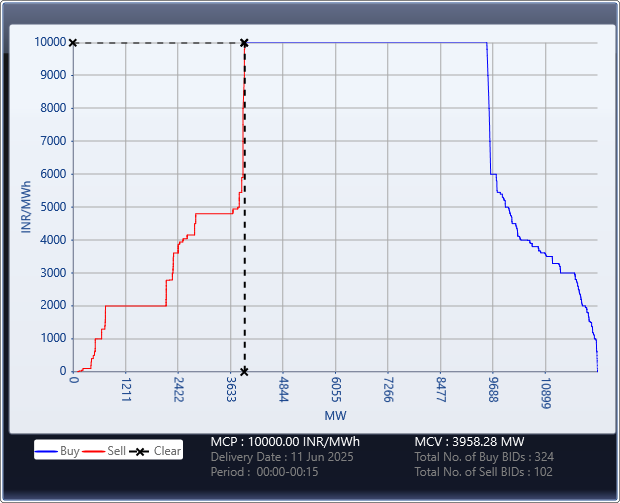Viewport: 620px width, 503px height.
Task: Click the 5000 tick label on y-axis
Action: (52, 207)
